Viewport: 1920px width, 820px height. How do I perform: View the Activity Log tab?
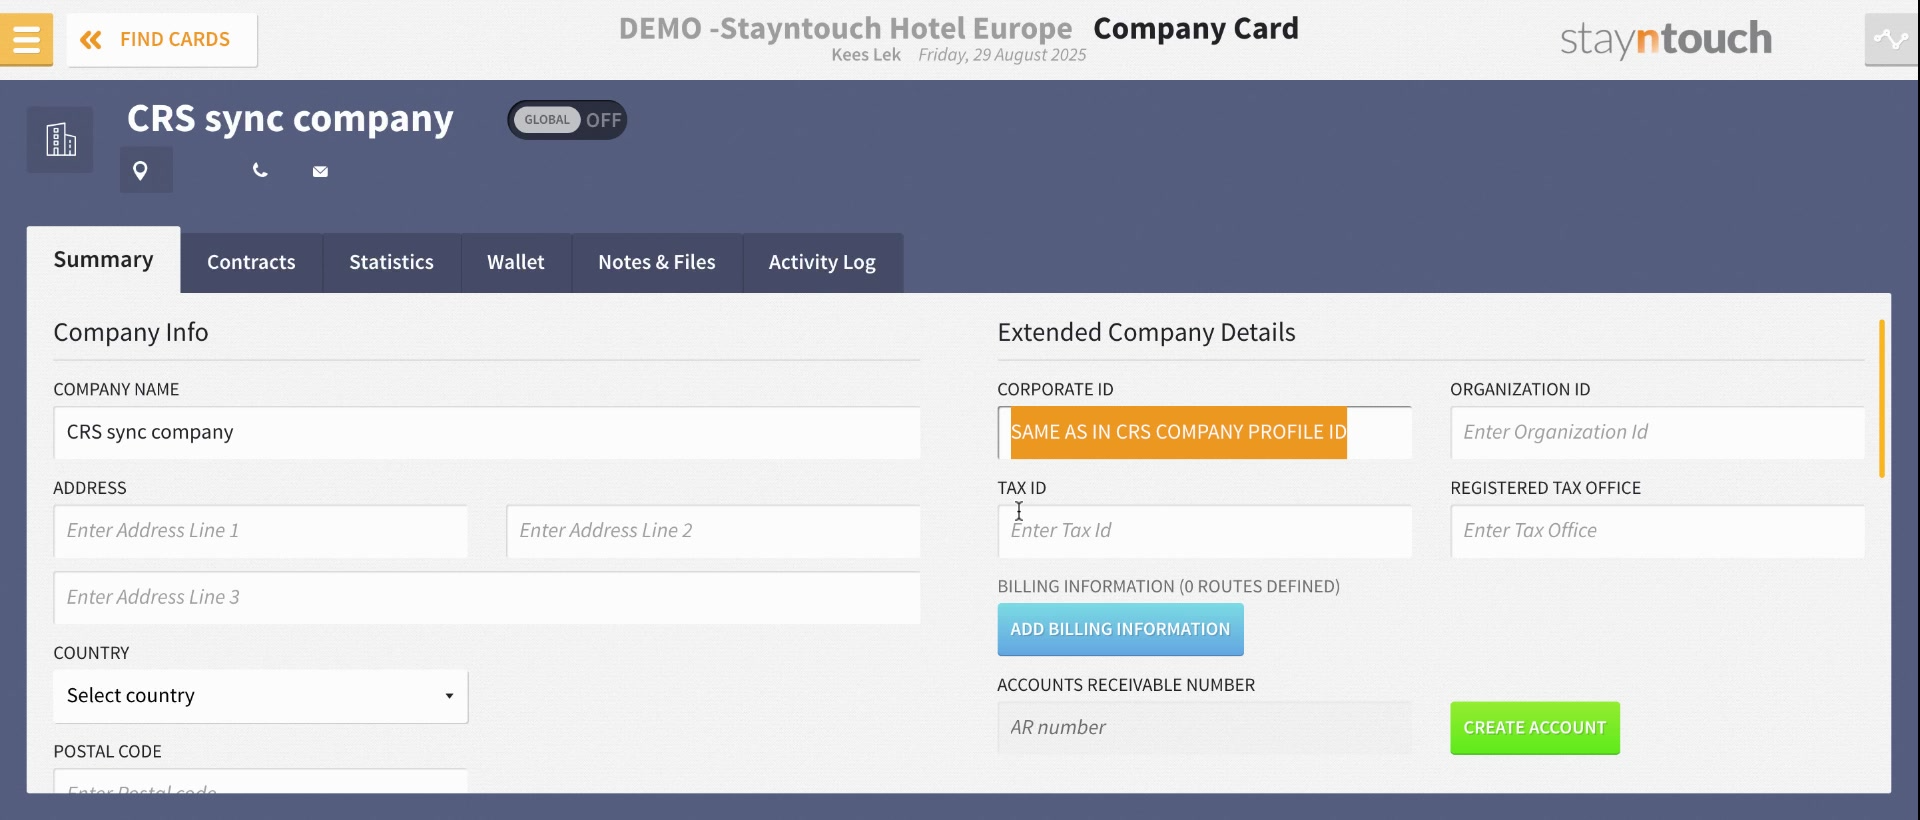822,263
